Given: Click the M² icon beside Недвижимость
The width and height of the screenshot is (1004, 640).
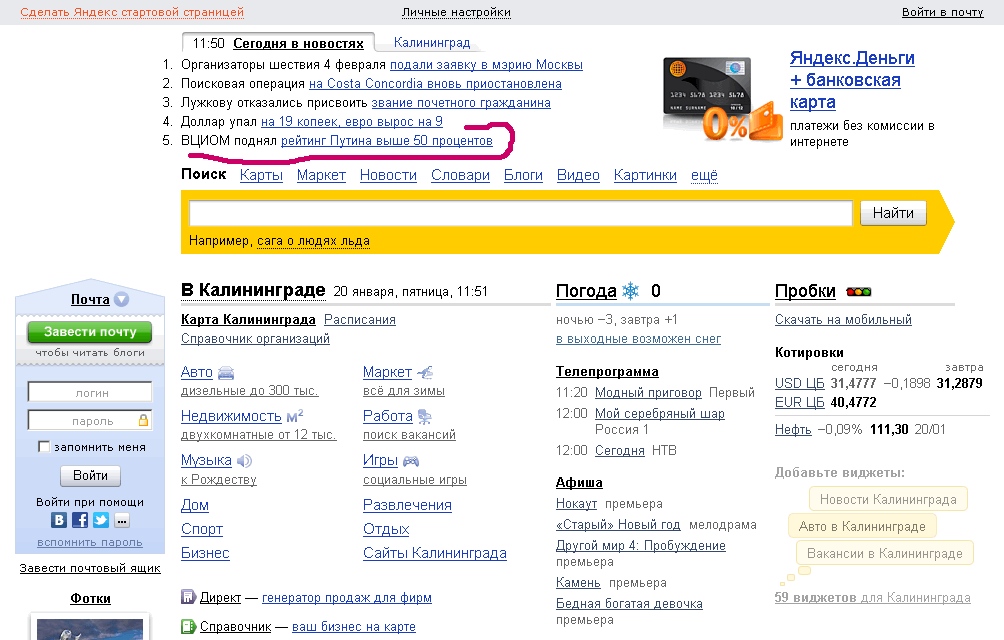Looking at the screenshot, I should [295, 416].
